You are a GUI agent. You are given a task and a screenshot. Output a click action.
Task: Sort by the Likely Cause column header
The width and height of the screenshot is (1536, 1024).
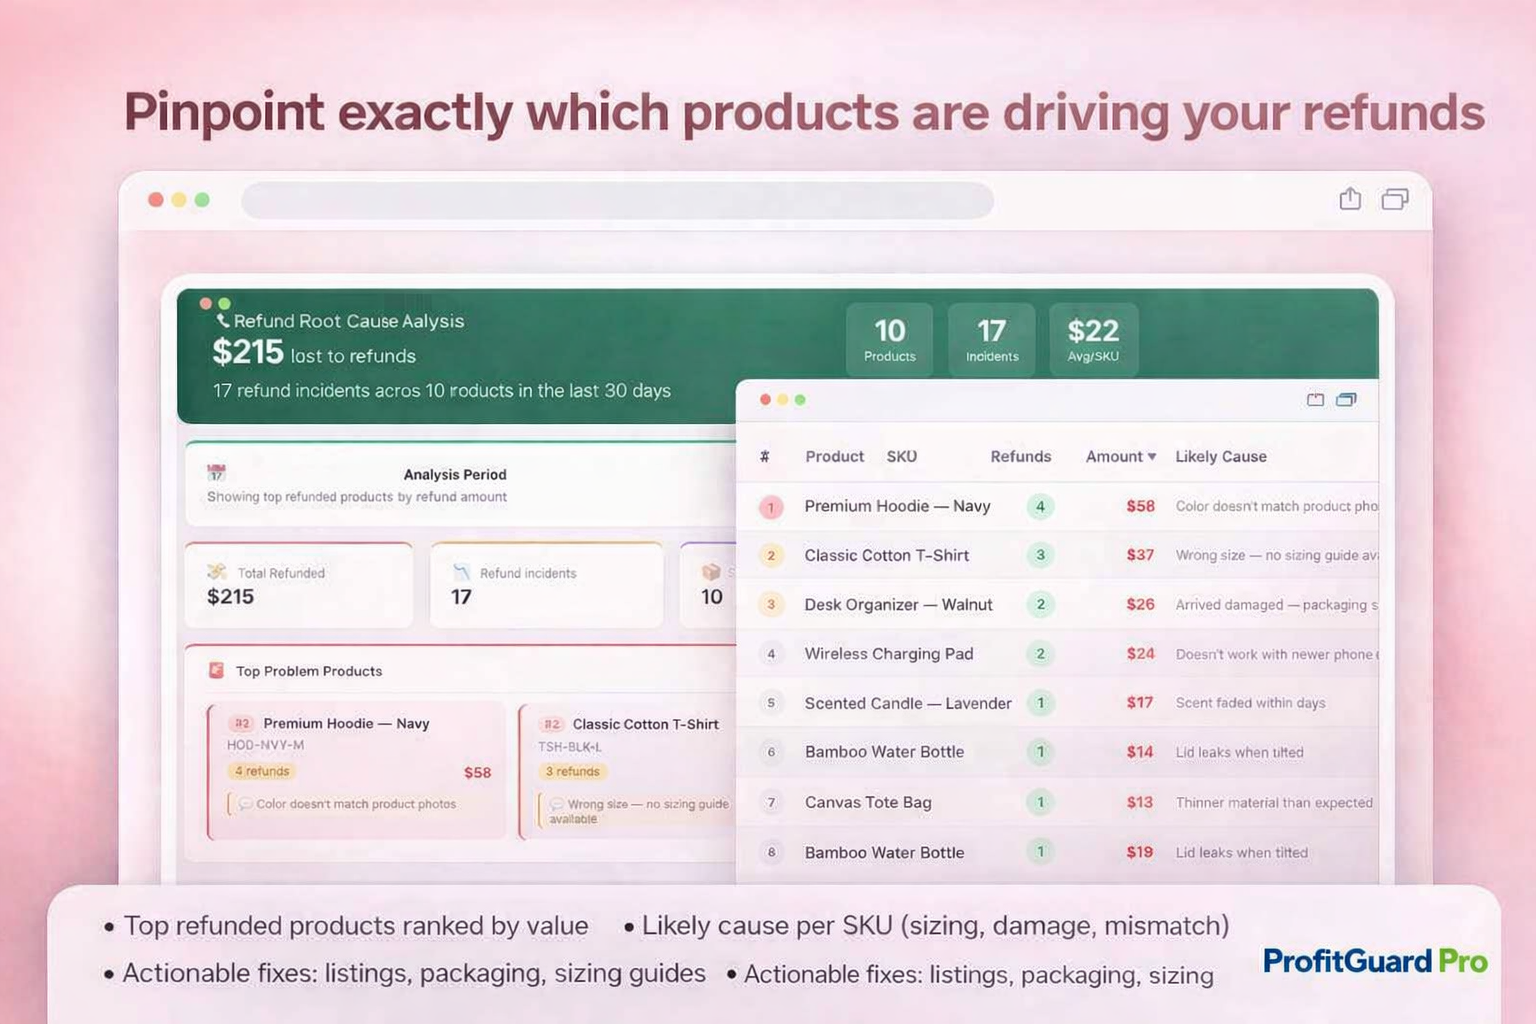(x=1220, y=456)
